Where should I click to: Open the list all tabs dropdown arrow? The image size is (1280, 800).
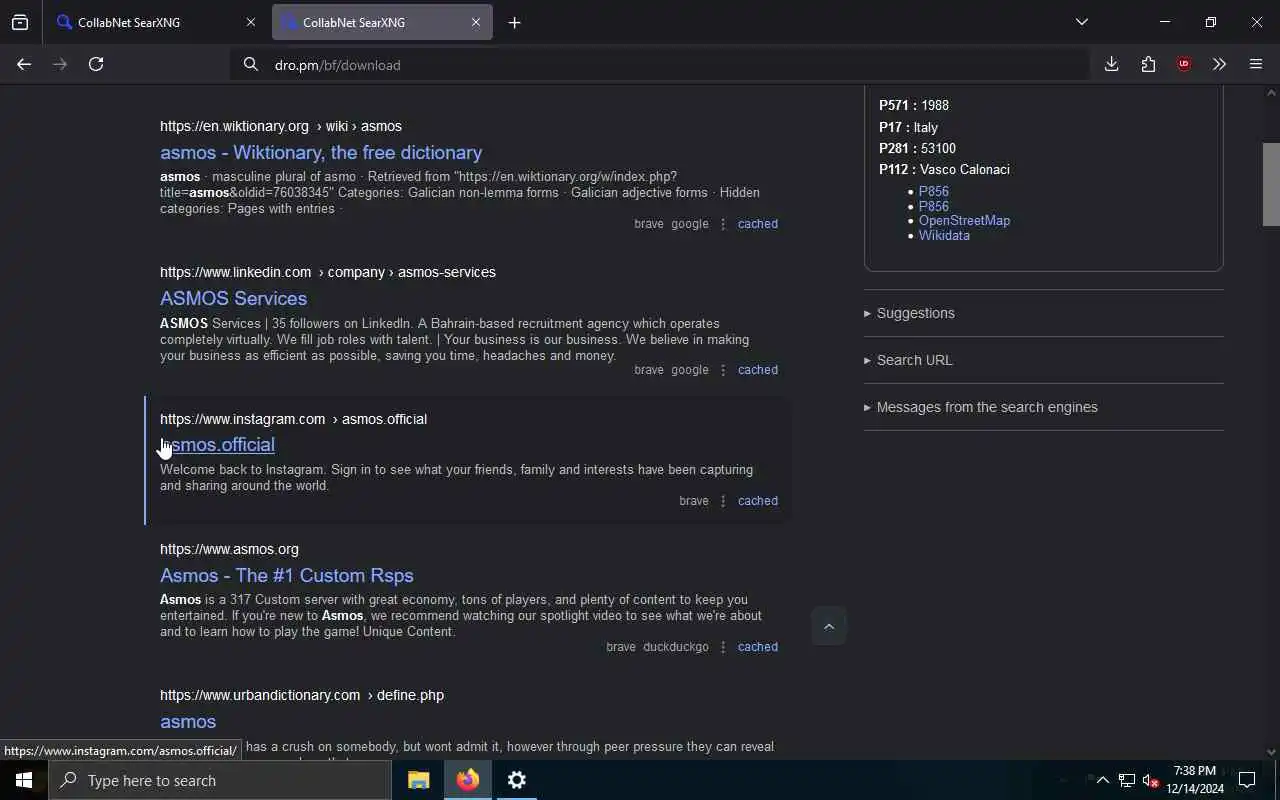click(x=1081, y=22)
